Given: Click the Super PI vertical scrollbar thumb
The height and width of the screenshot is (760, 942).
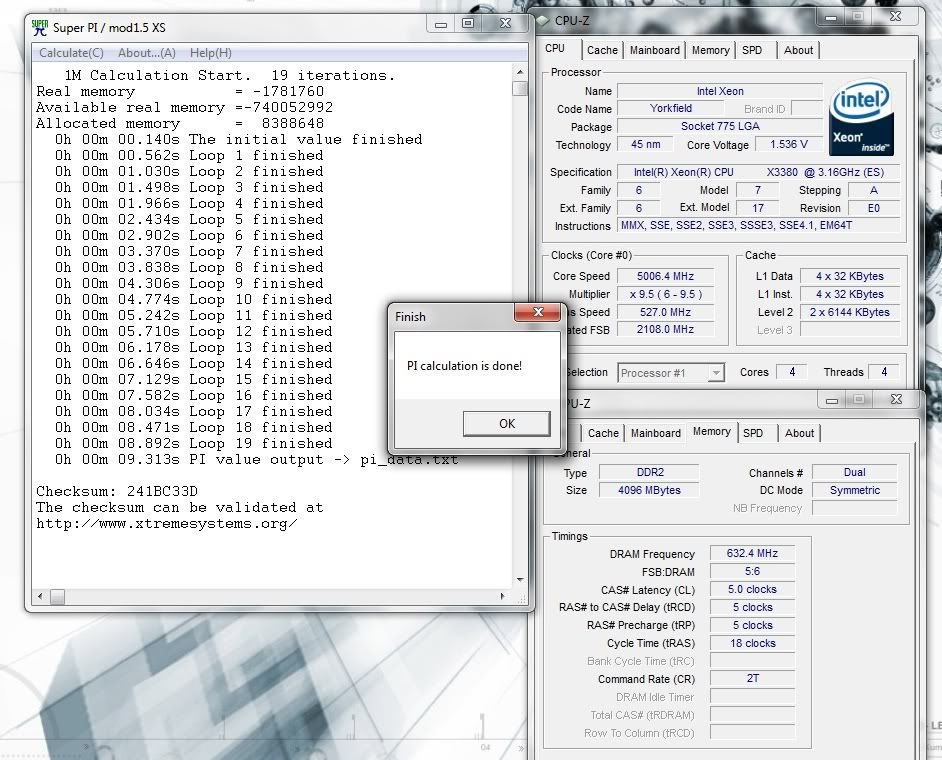Looking at the screenshot, I should pos(520,88).
